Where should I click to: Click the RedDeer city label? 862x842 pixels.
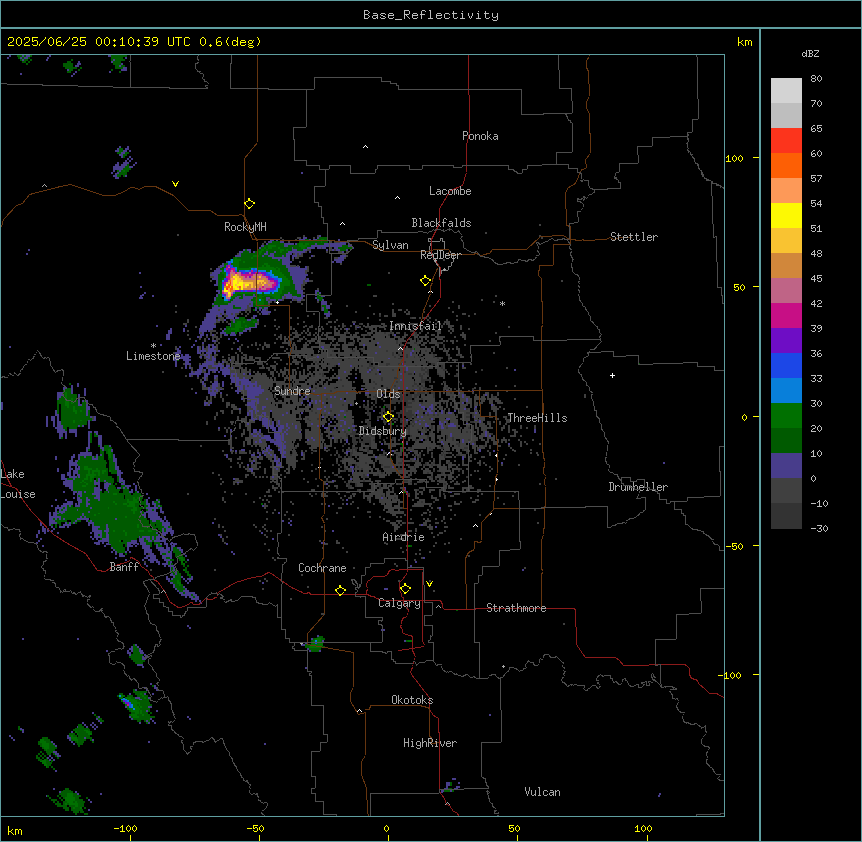coord(440,255)
